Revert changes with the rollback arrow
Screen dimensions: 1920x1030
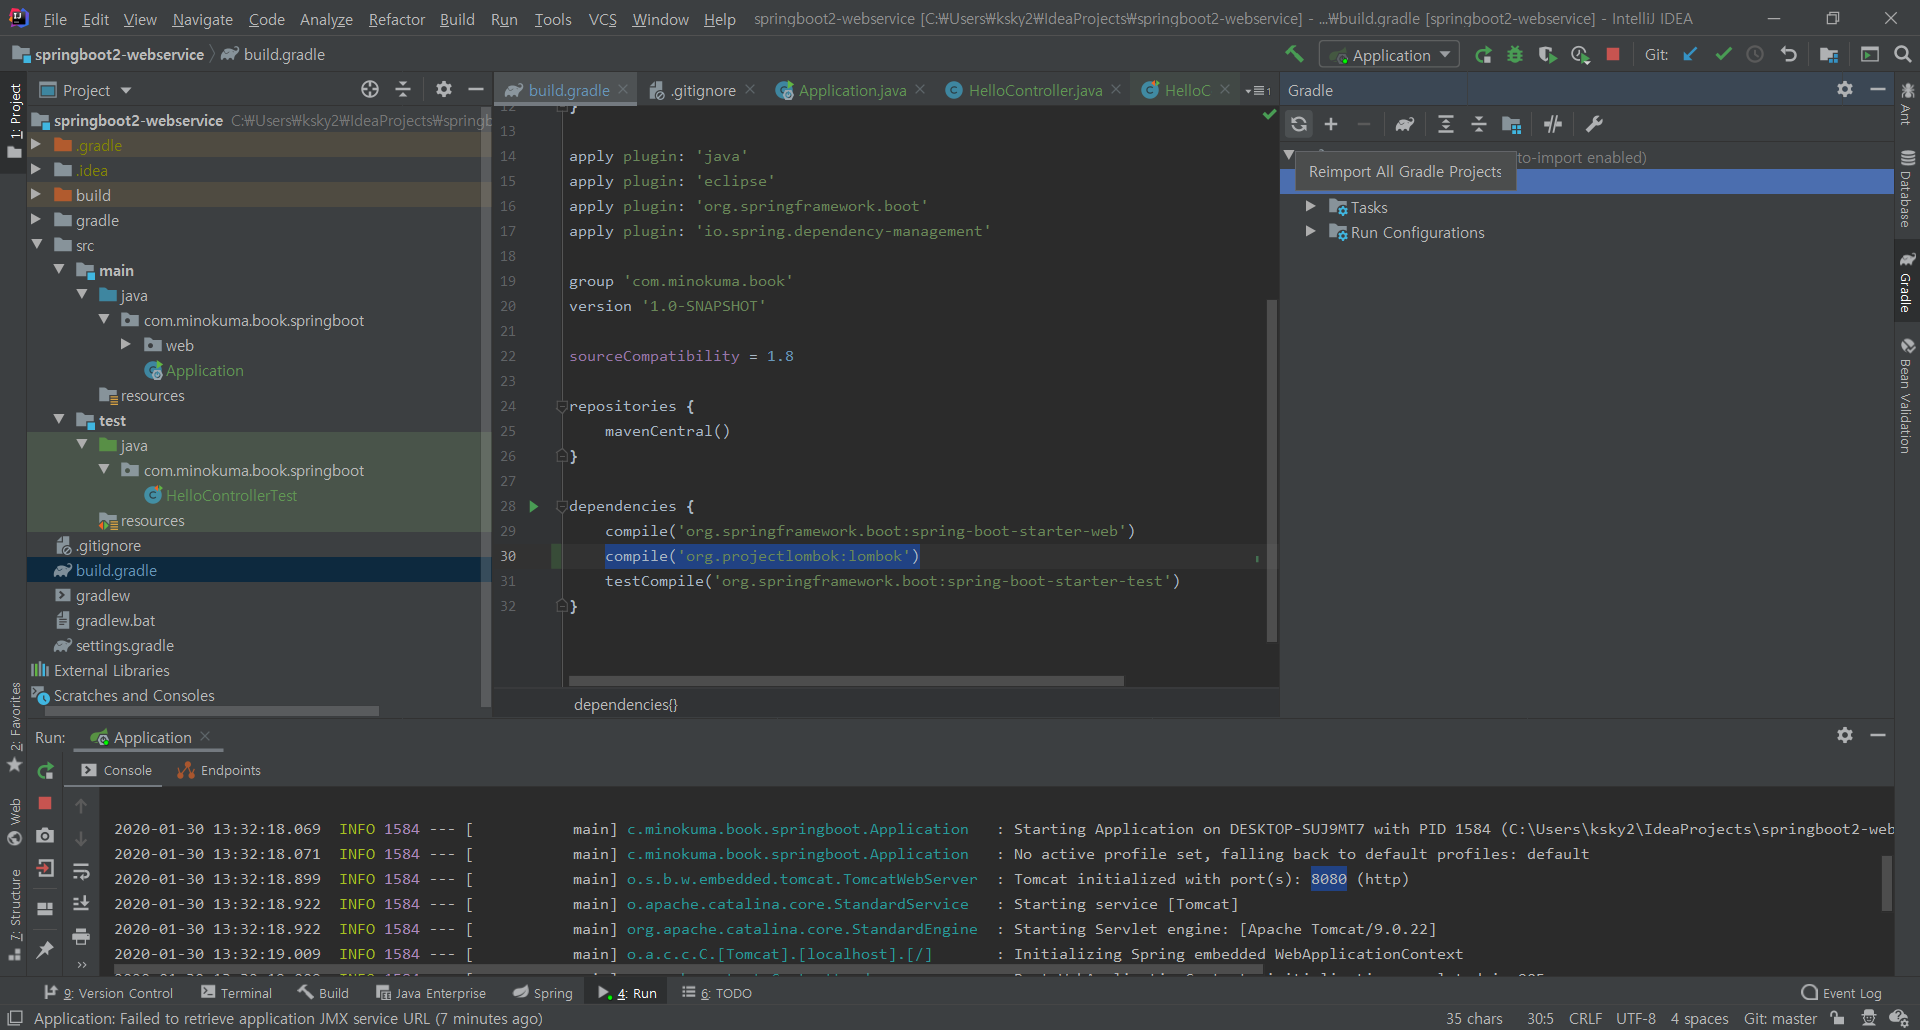[x=1788, y=55]
